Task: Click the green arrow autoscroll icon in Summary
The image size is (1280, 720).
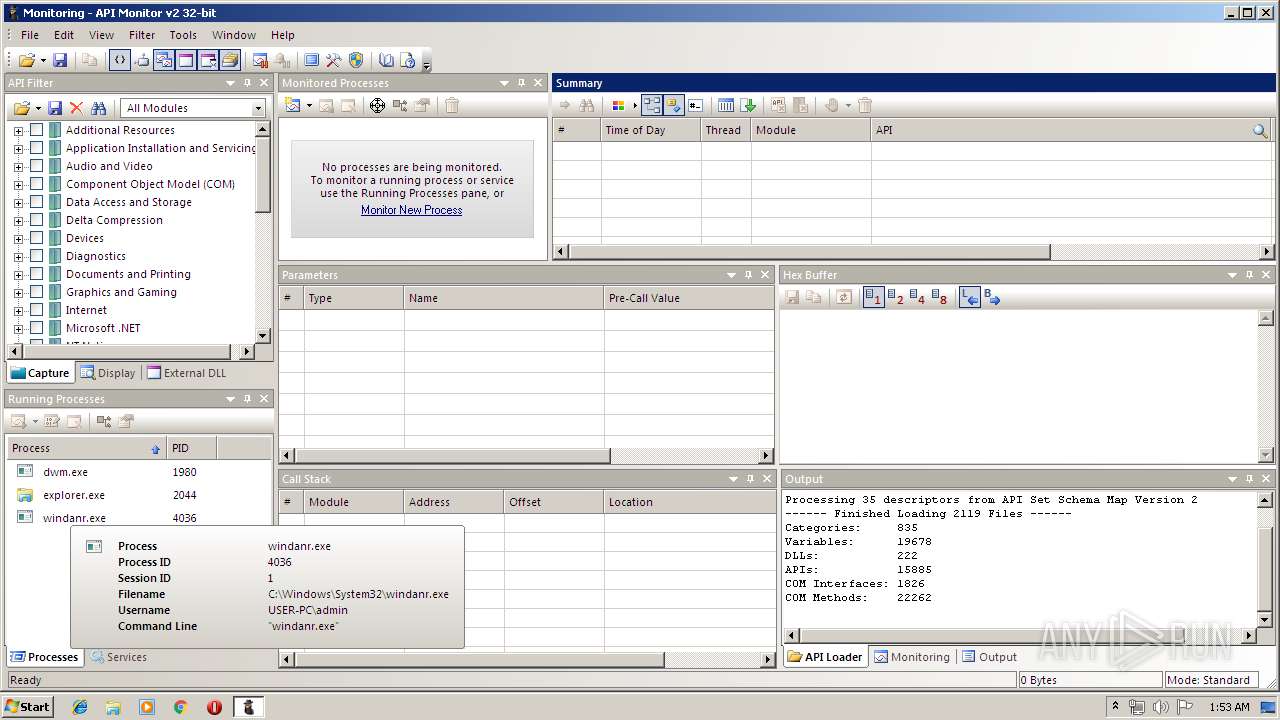Action: coord(748,105)
